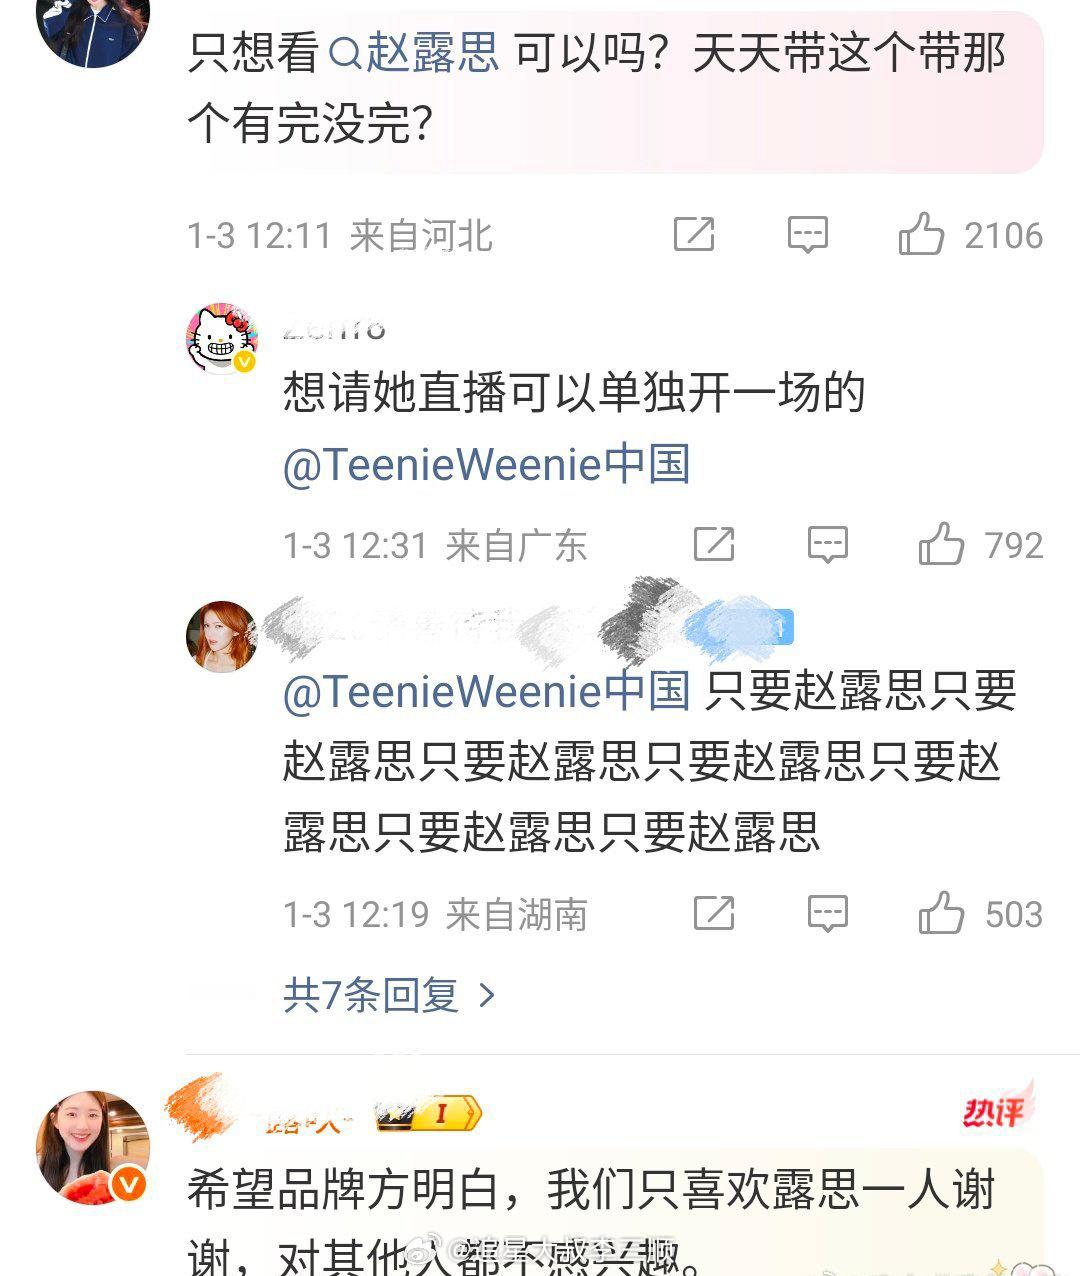Like the Hunan reply with 503 likes
Image resolution: width=1080 pixels, height=1276 pixels.
(x=941, y=914)
